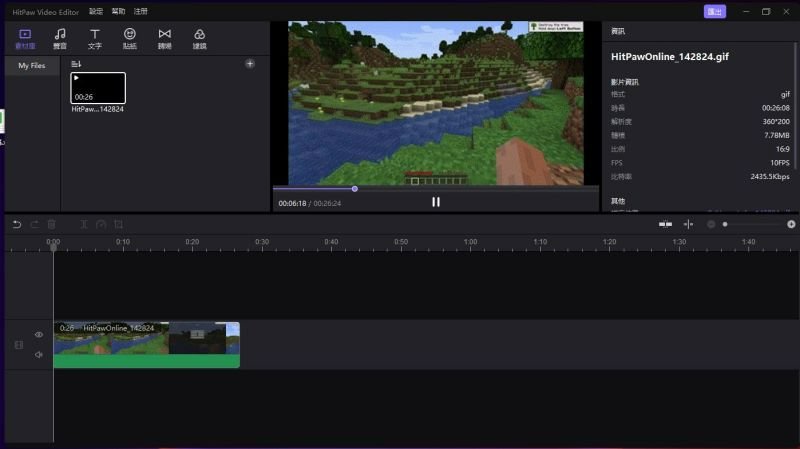800x449 pixels.
Task: Open the Register menu in title bar
Action: [141, 11]
